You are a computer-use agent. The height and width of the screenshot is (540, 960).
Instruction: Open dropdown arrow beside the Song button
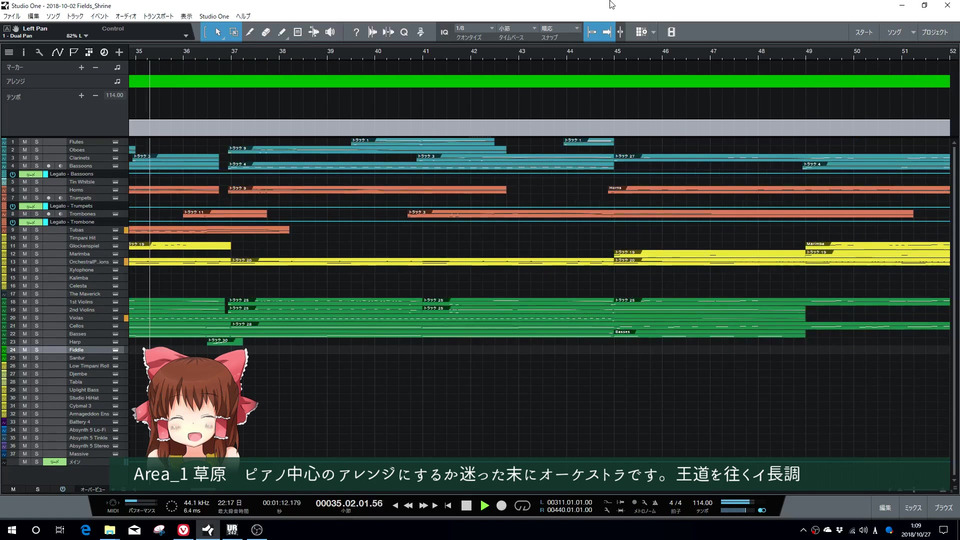(x=913, y=32)
